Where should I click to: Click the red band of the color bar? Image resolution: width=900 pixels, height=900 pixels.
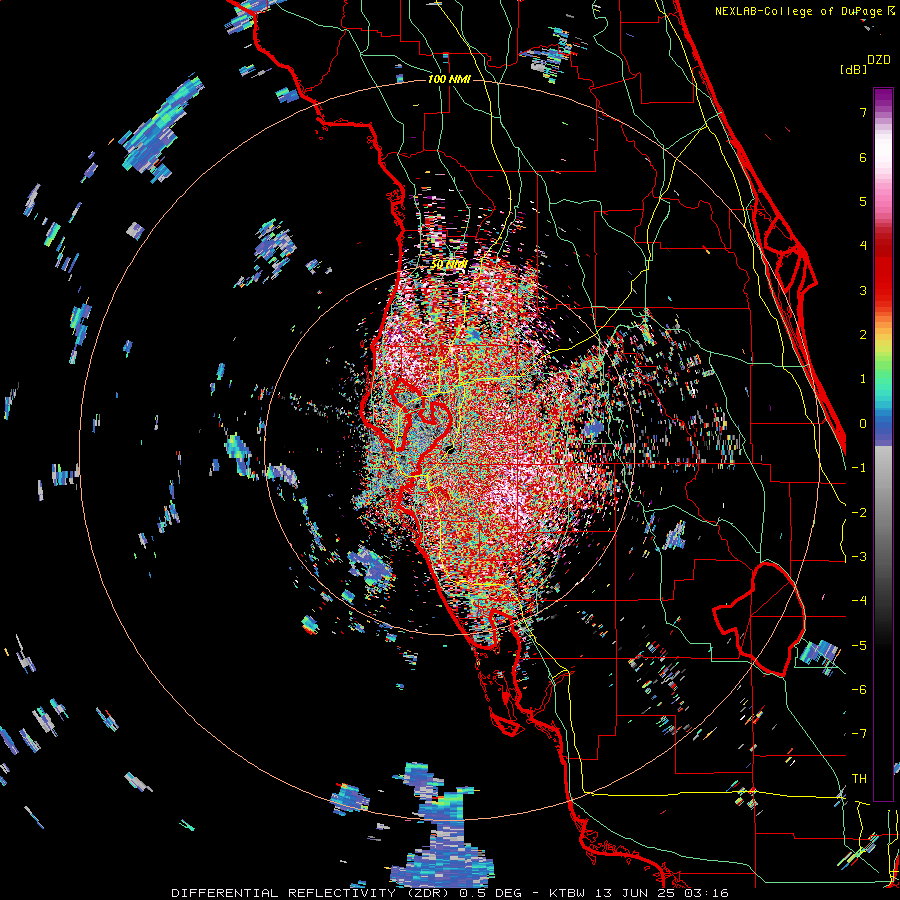tap(883, 270)
